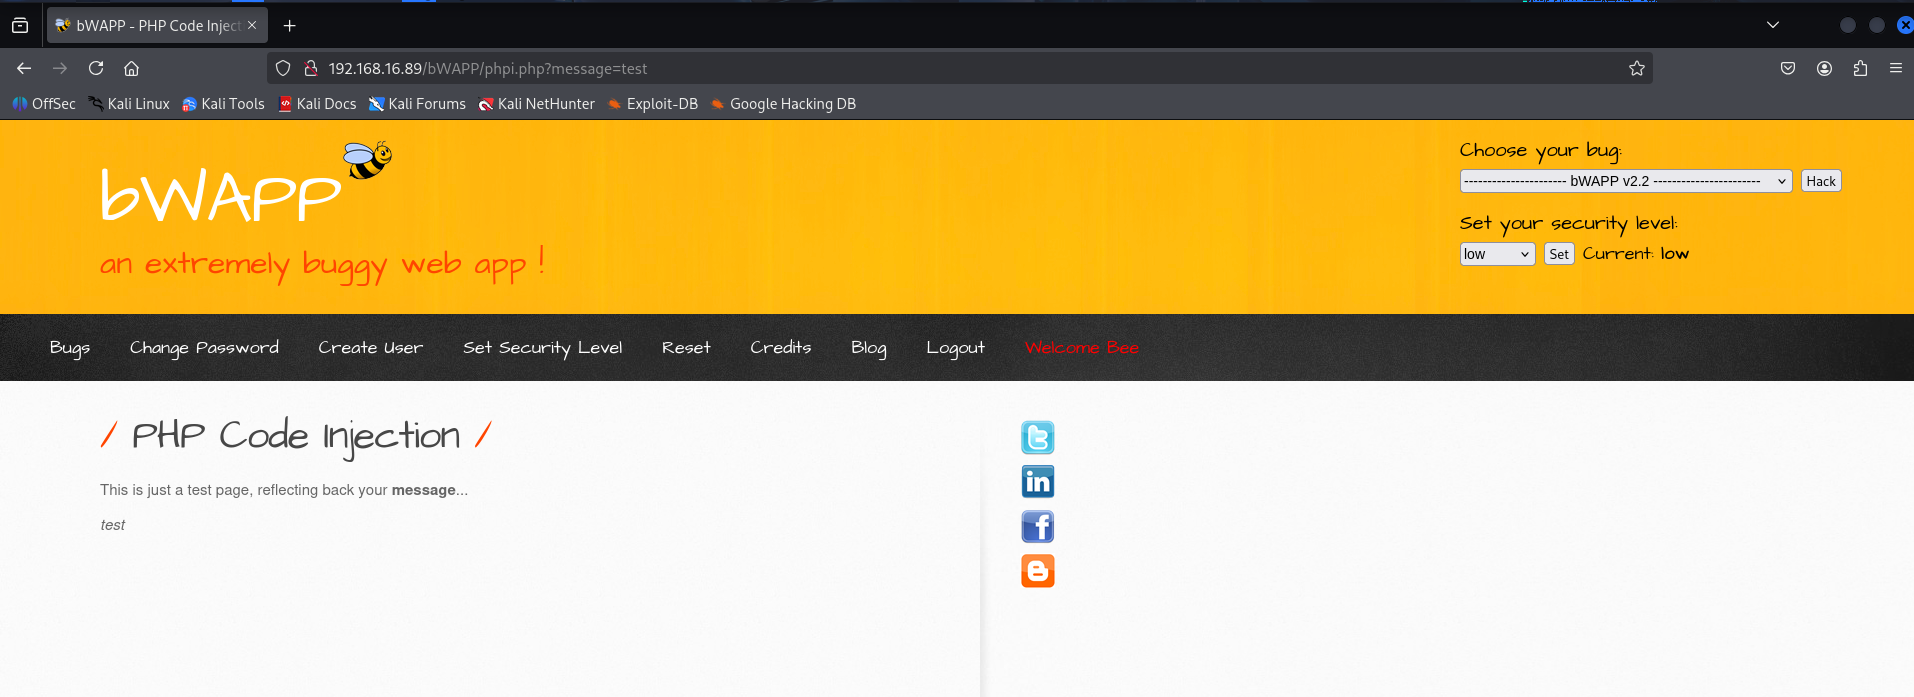Image resolution: width=1914 pixels, height=697 pixels.
Task: Select the bWAPP PHP Code Injection tab
Action: (x=157, y=25)
